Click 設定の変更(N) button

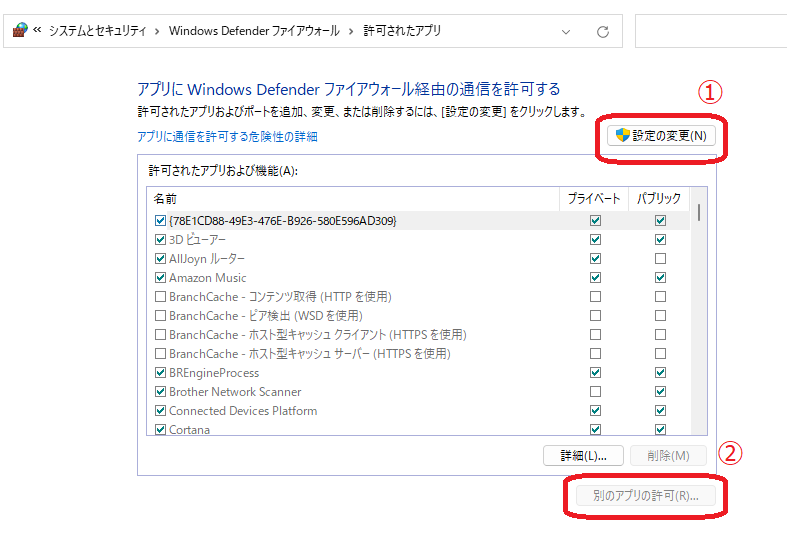(x=661, y=135)
